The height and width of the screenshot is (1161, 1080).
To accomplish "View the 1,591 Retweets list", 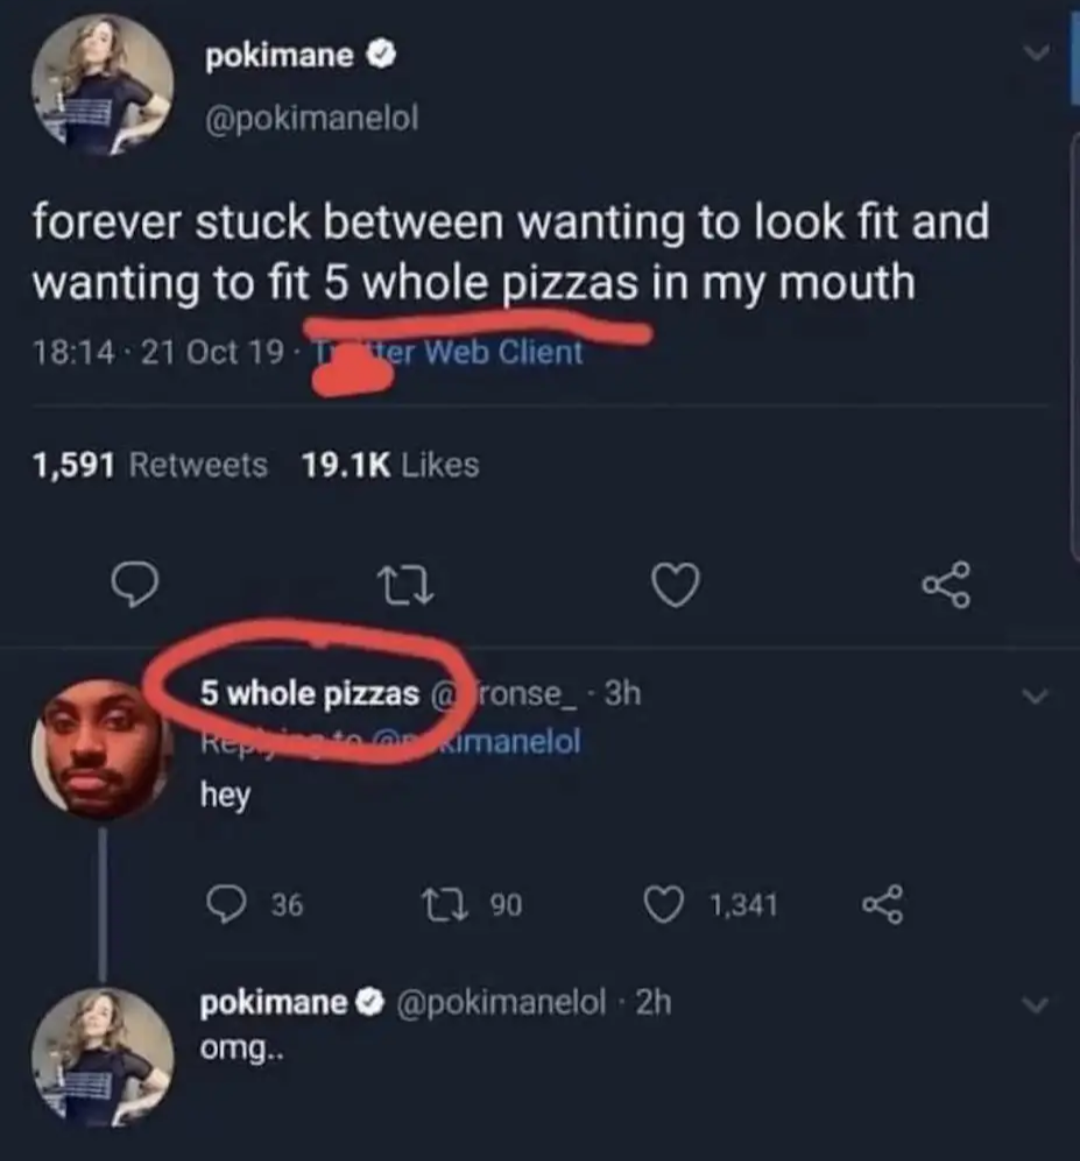I will click(x=150, y=465).
